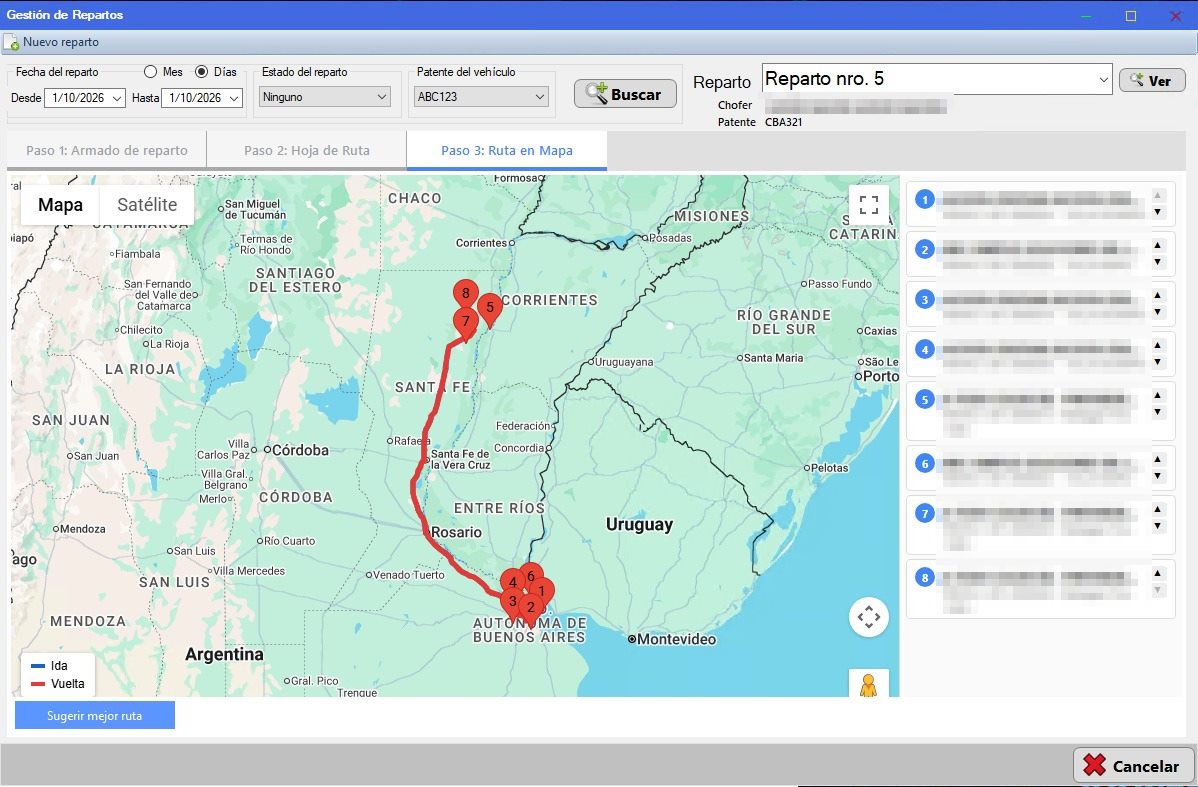The width and height of the screenshot is (1198, 787).
Task: Click map marker number 4
Action: (513, 581)
